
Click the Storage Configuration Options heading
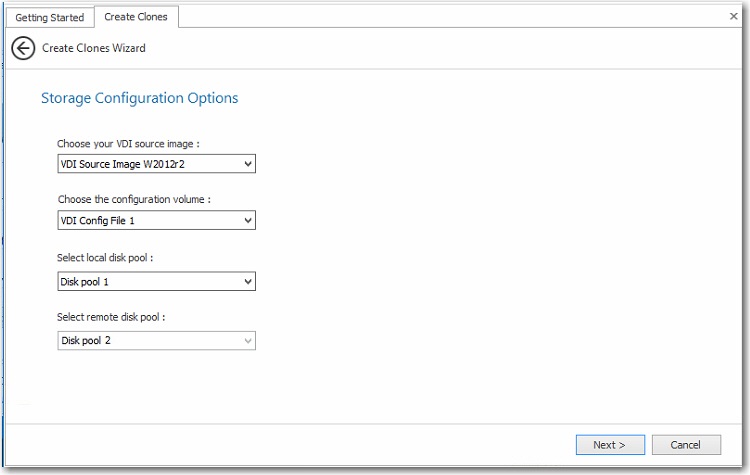click(139, 98)
